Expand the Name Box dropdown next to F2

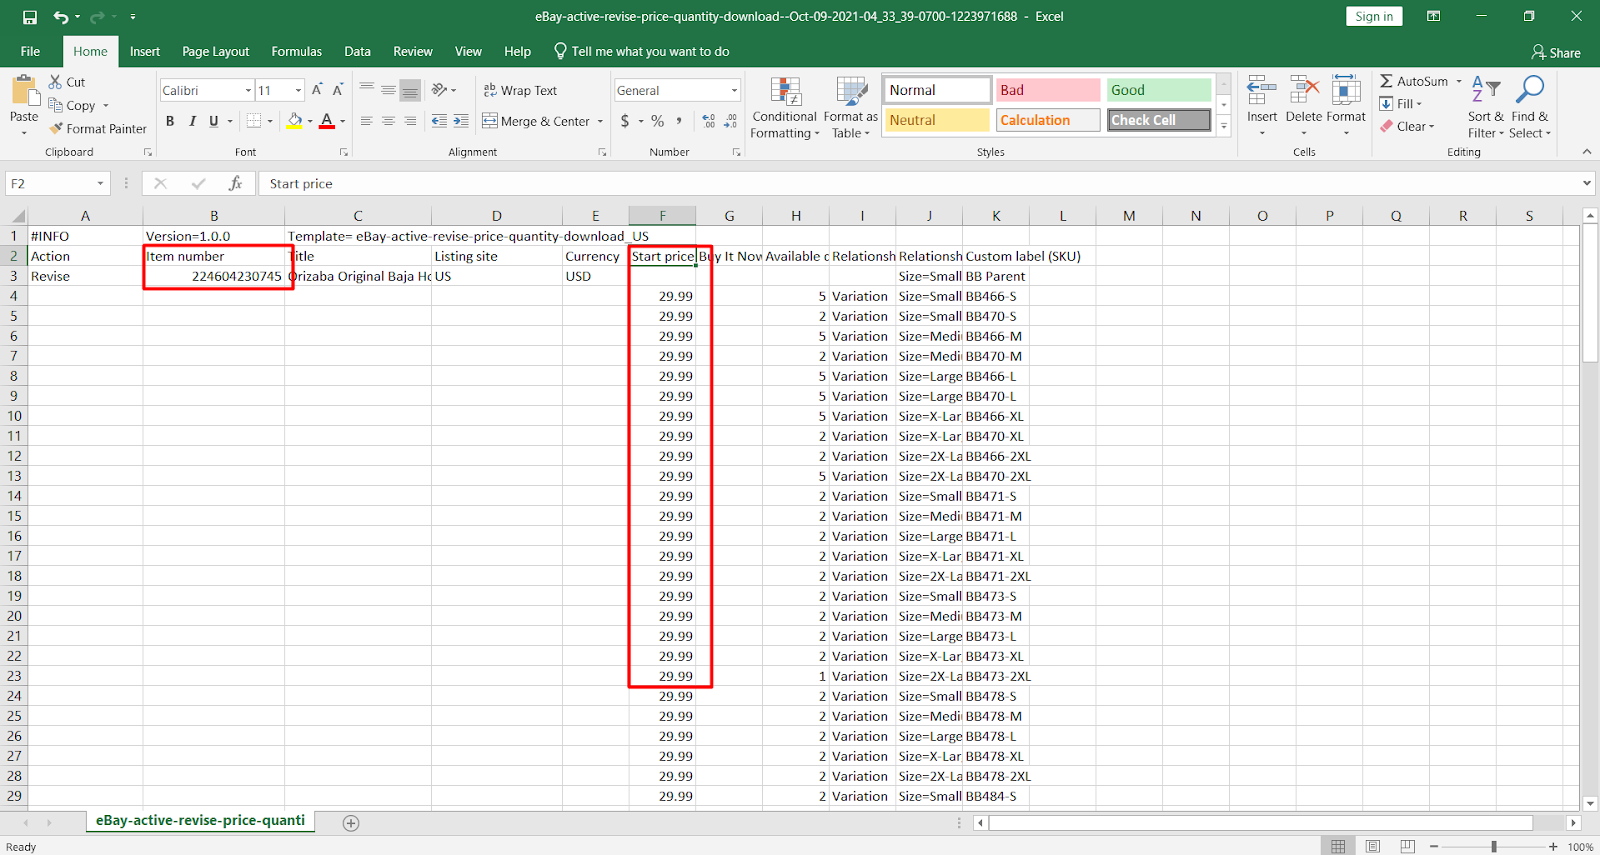[x=100, y=184]
